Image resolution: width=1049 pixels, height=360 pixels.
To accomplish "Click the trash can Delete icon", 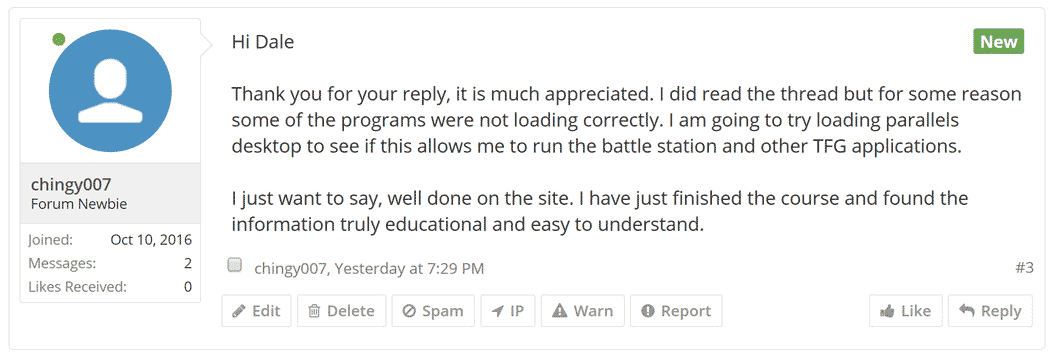I will [313, 311].
